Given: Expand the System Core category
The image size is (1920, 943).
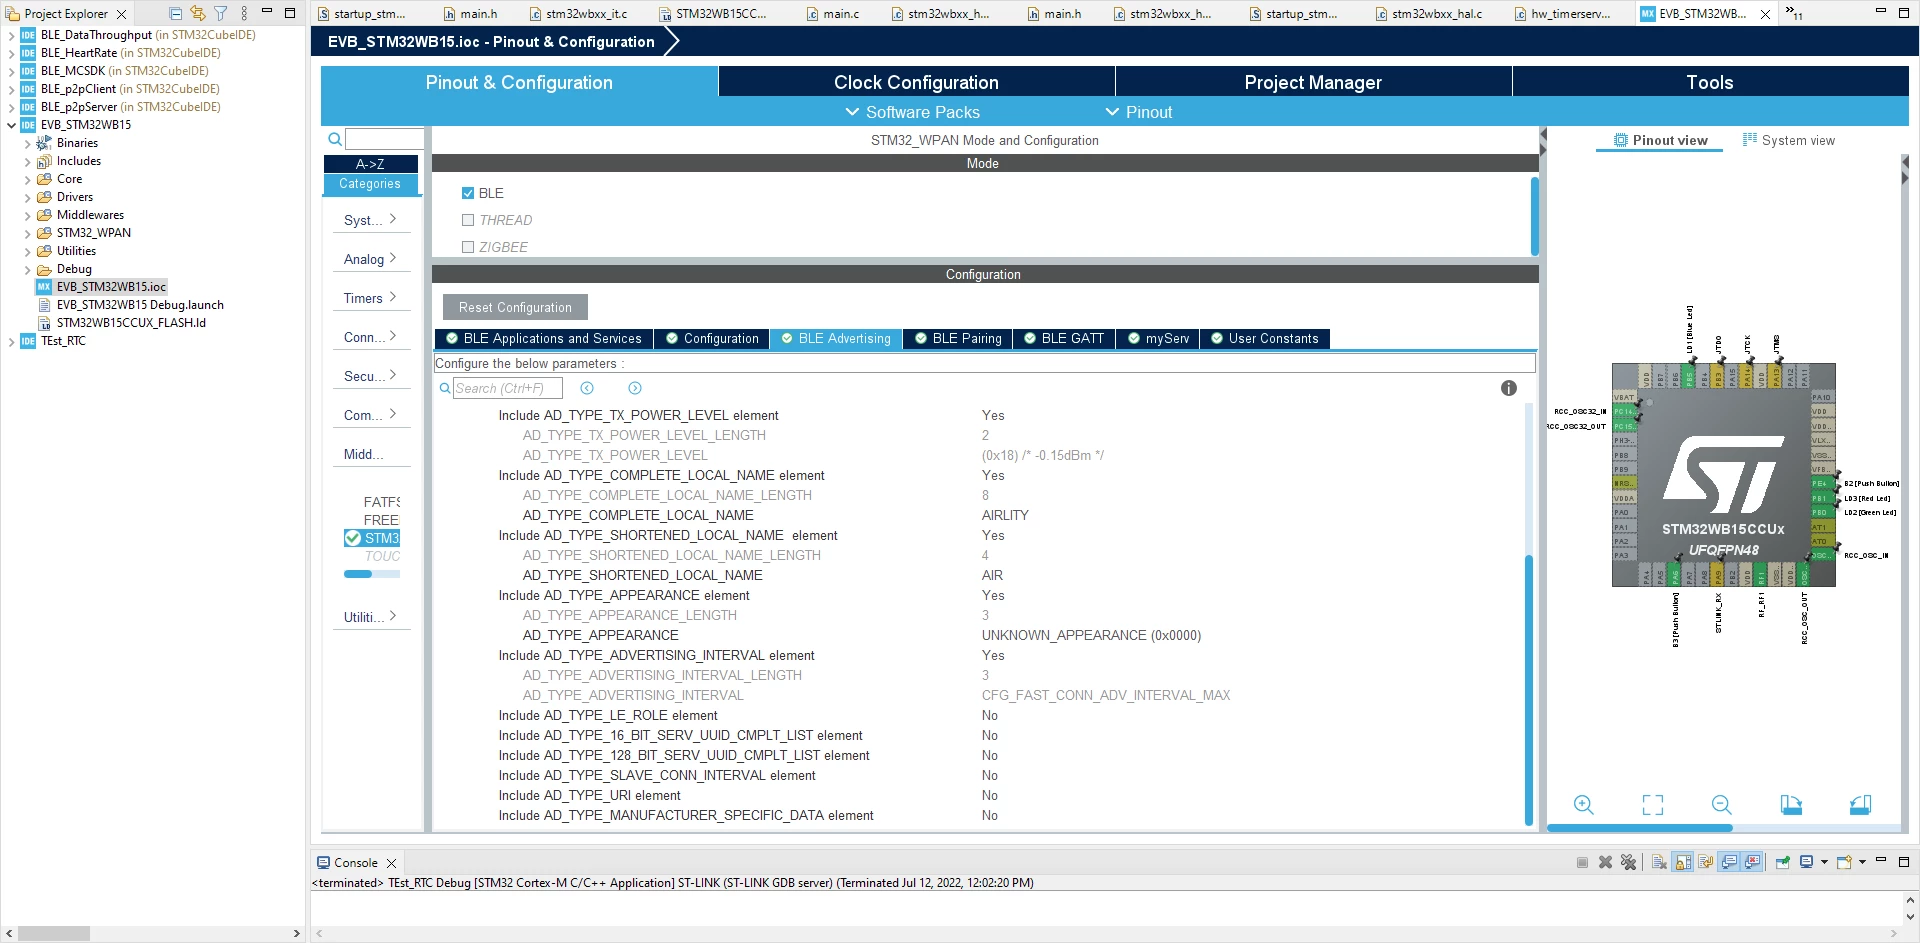Looking at the screenshot, I should [x=370, y=220].
